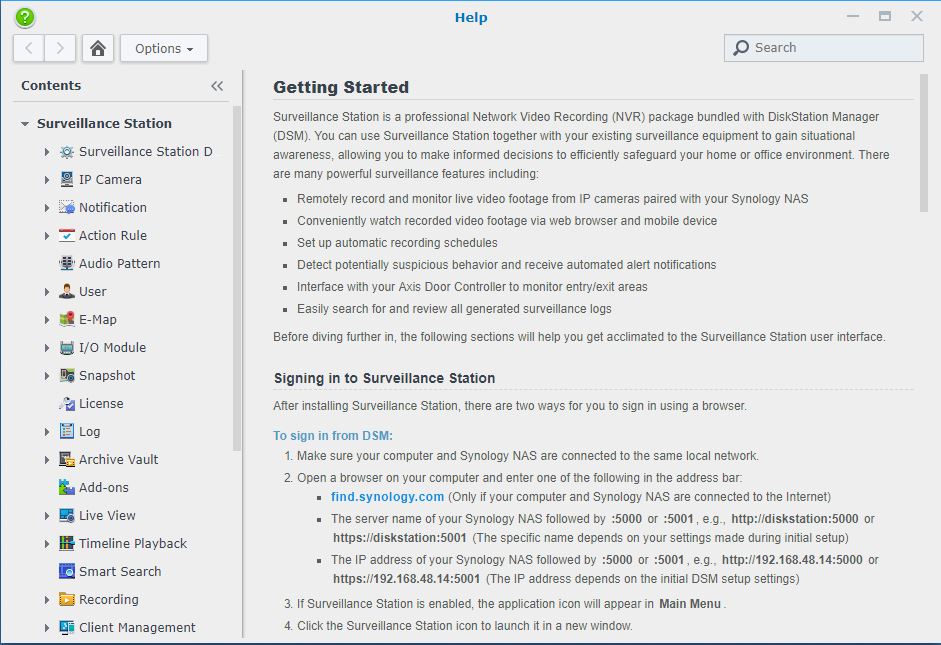941x645 pixels.
Task: Click the Contents tree vertical scrollbar
Action: click(x=236, y=278)
